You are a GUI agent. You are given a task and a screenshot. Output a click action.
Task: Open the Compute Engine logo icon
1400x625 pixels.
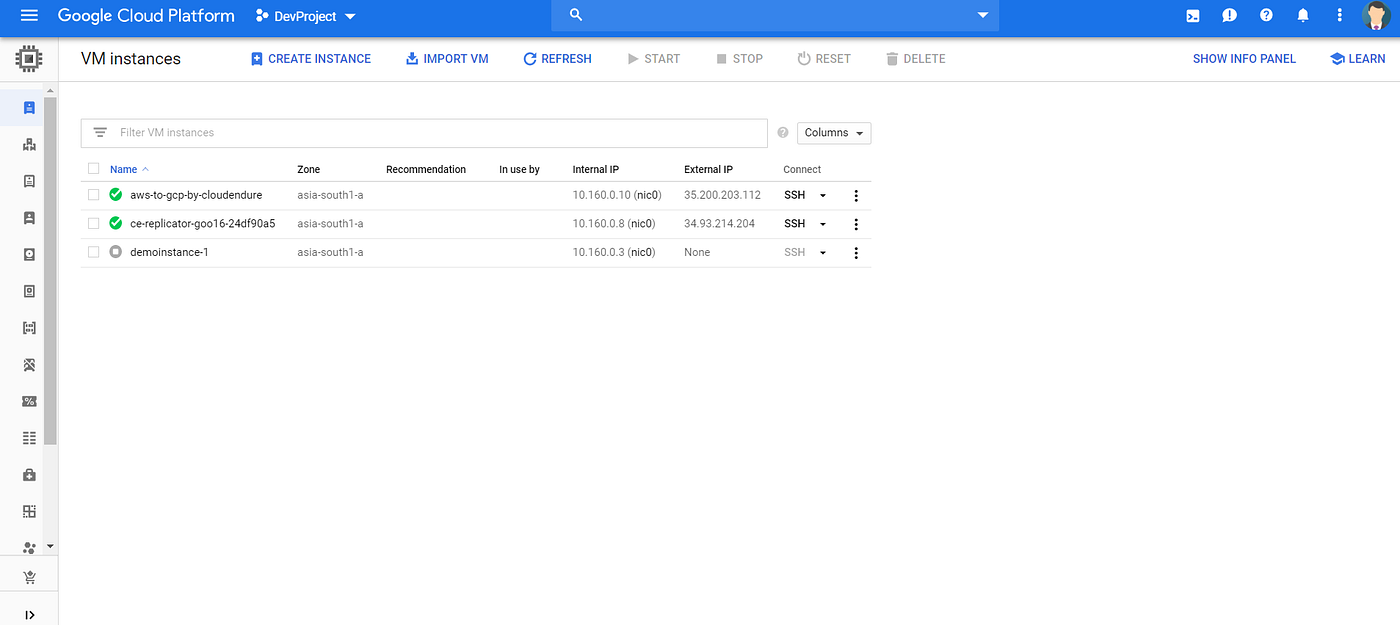coord(28,57)
